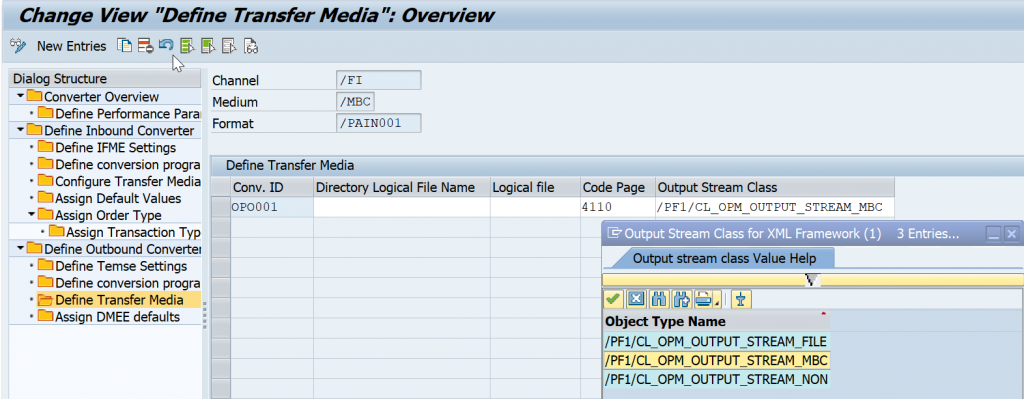The height and width of the screenshot is (399, 1024).
Task: Collapse the Assign Order Type node
Action: (32, 214)
